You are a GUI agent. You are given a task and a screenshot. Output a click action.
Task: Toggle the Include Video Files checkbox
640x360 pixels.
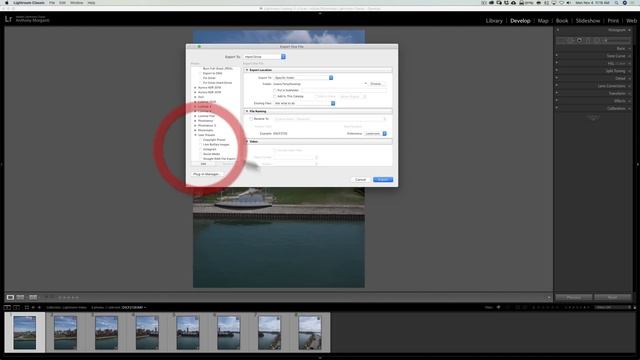coord(275,150)
